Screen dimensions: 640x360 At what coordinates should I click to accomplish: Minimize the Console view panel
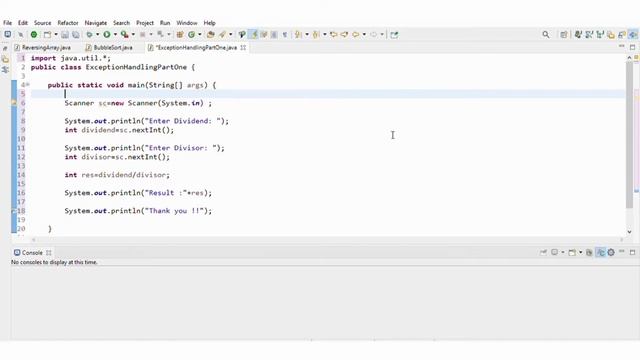click(x=622, y=252)
